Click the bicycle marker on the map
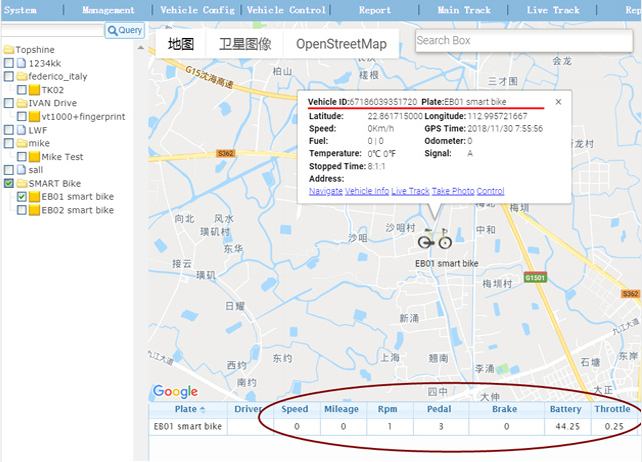The width and height of the screenshot is (642, 462). click(x=435, y=239)
